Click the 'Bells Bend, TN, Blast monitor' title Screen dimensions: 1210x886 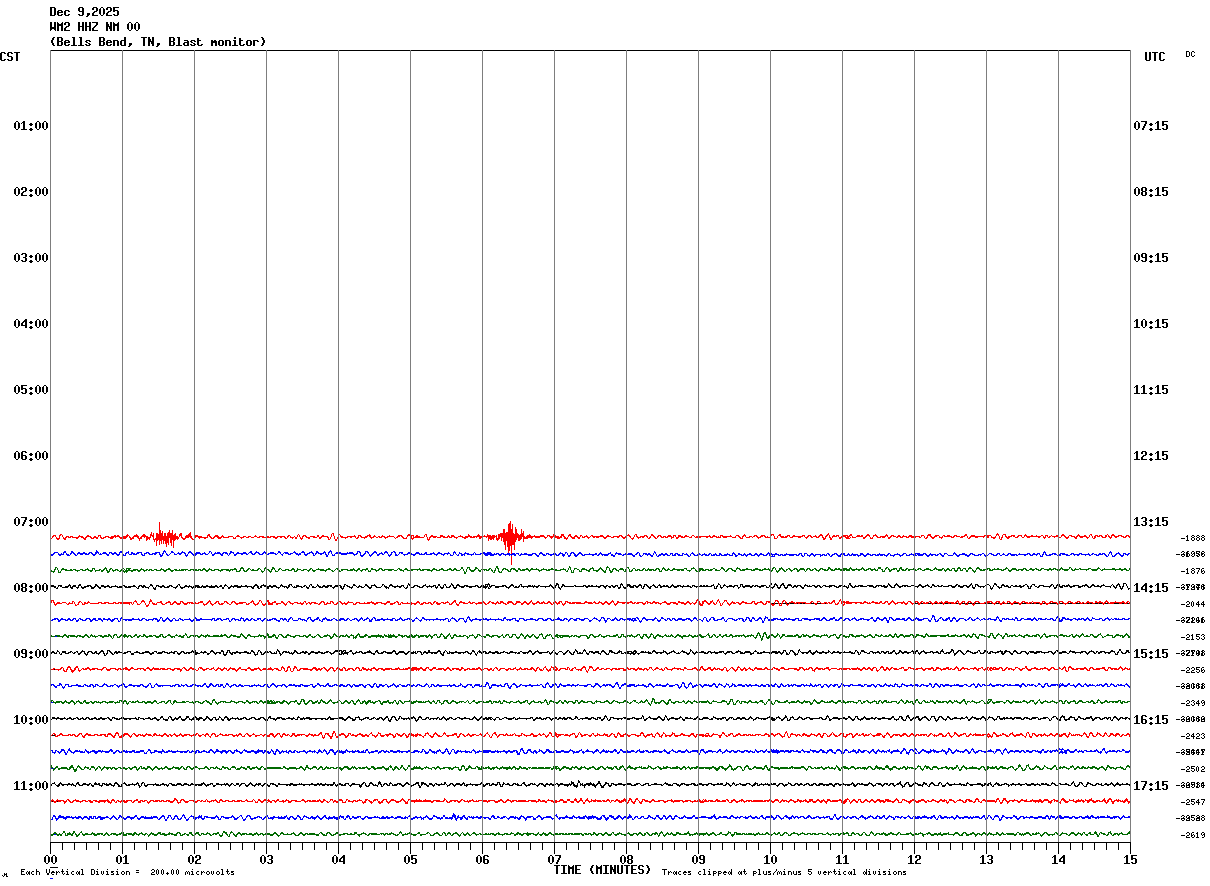158,42
